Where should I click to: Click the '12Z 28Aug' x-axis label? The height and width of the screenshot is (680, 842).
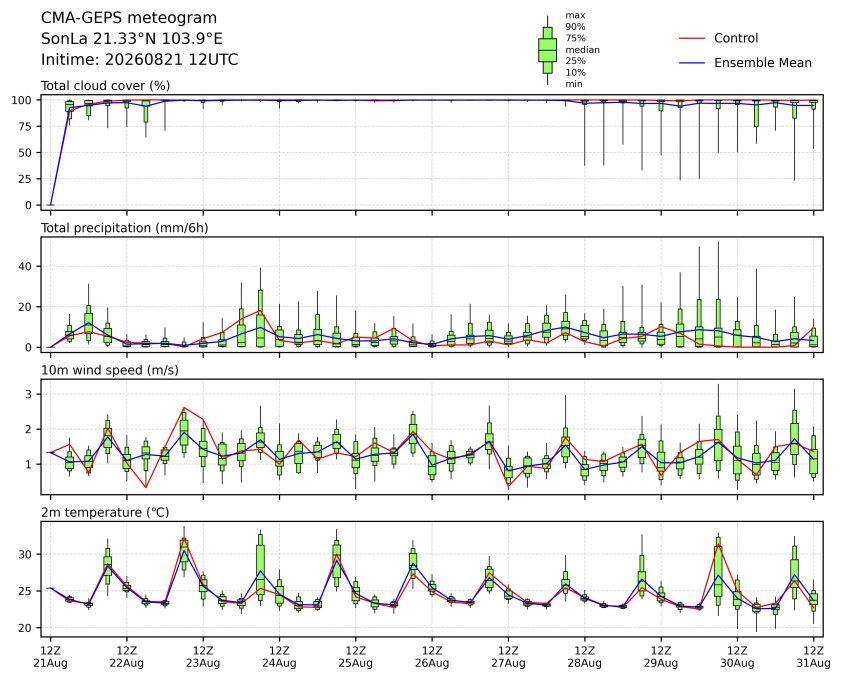click(x=584, y=657)
